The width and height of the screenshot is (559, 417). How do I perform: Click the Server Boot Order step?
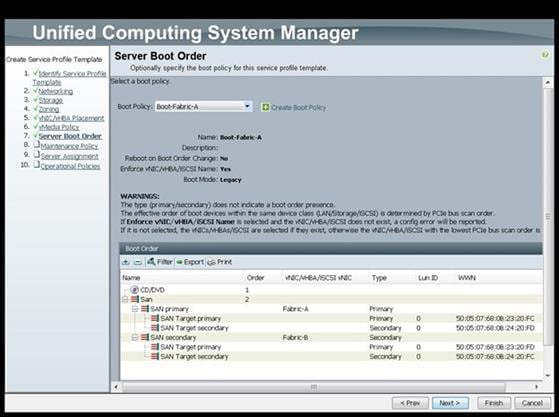[x=70, y=136]
